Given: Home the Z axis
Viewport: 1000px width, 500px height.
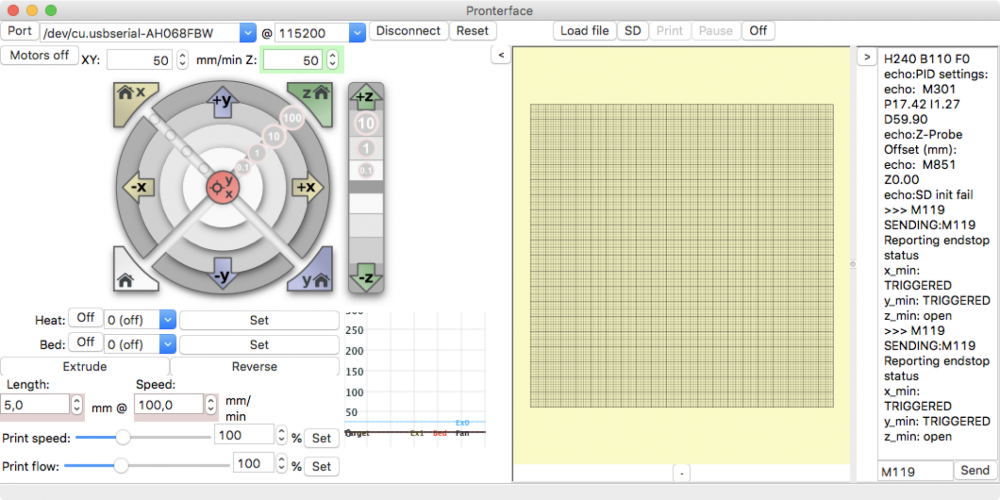Looking at the screenshot, I should pyautogui.click(x=312, y=101).
